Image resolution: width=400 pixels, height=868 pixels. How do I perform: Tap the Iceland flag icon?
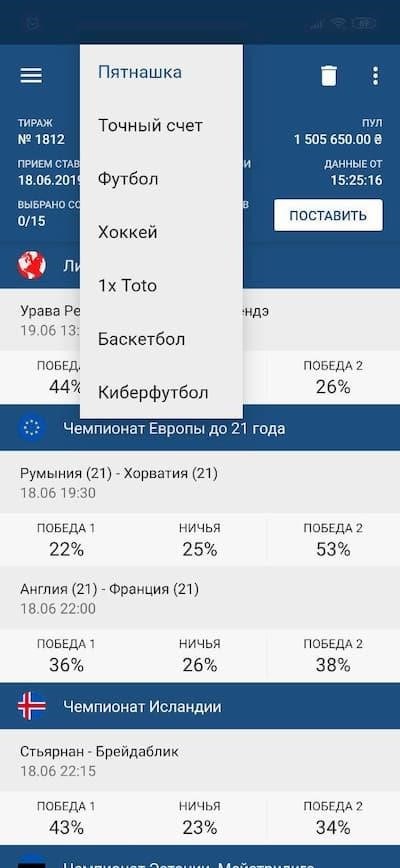(32, 706)
